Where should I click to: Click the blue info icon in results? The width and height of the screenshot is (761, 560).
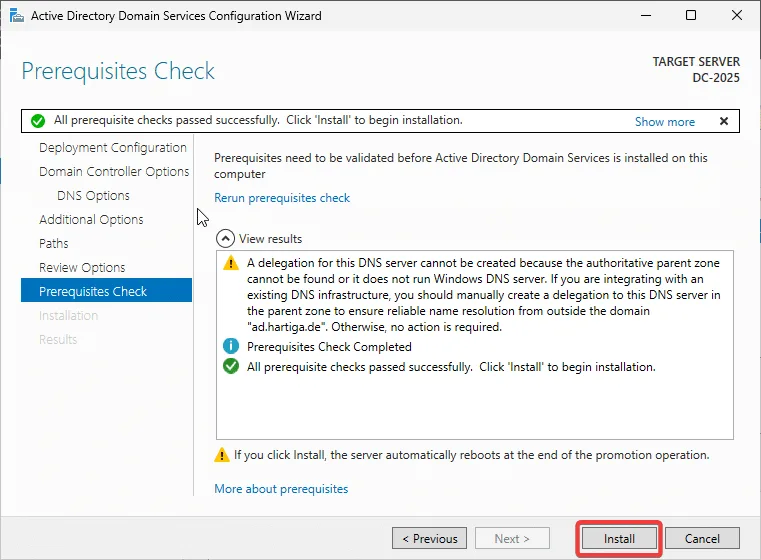(x=231, y=347)
